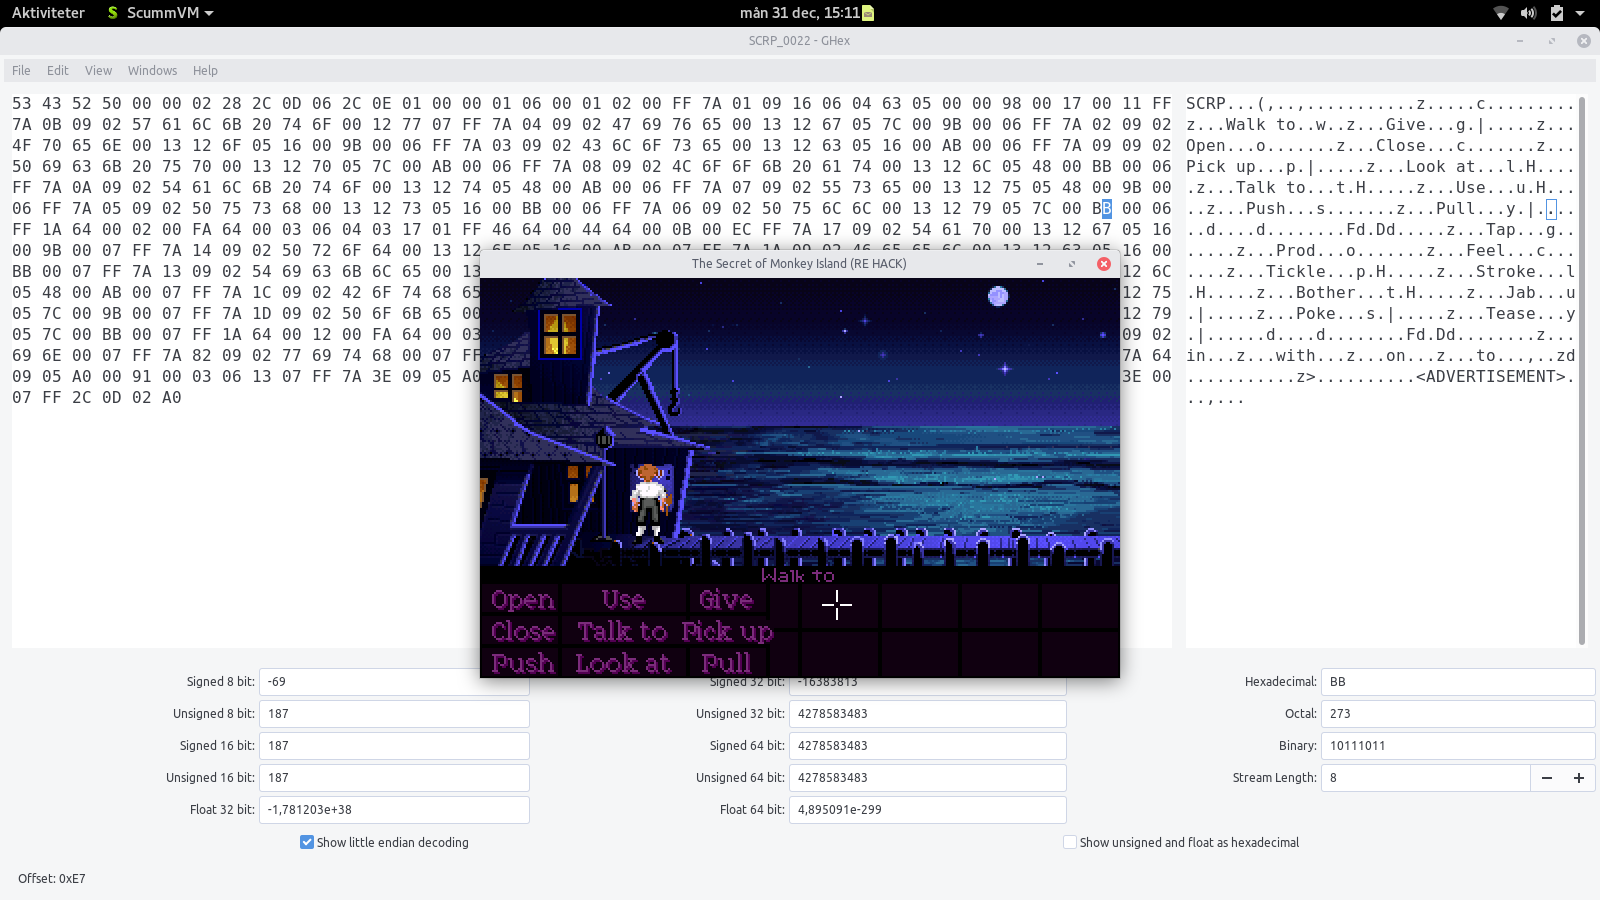The height and width of the screenshot is (900, 1600).
Task: Increase the stream length with plus button
Action: click(1579, 778)
